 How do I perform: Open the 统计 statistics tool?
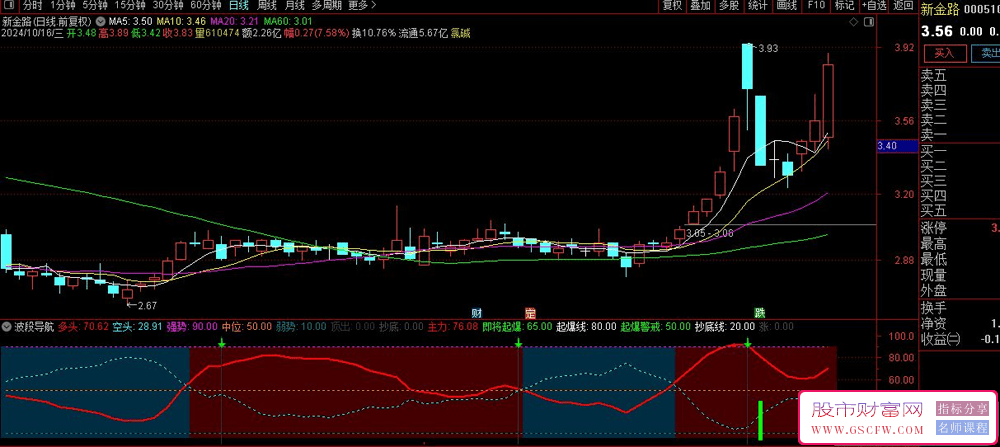pos(758,6)
